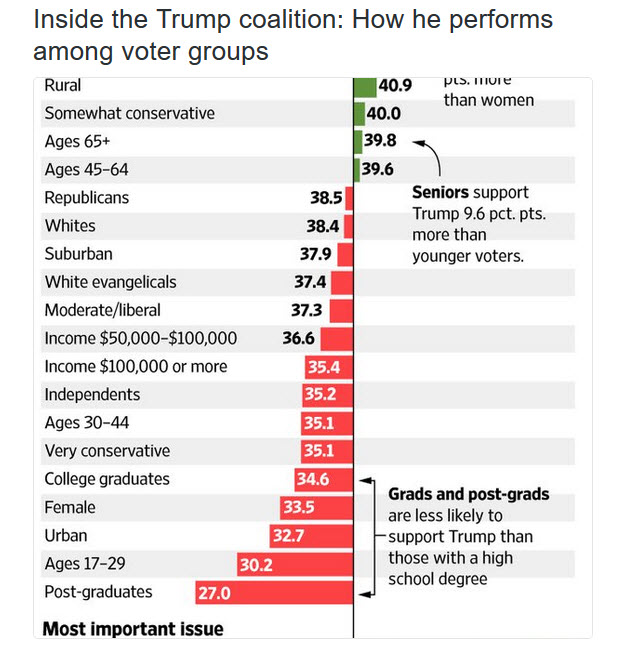Image resolution: width=627 pixels, height=647 pixels.
Task: Click the 'Most important issue' heading
Action: click(x=133, y=629)
